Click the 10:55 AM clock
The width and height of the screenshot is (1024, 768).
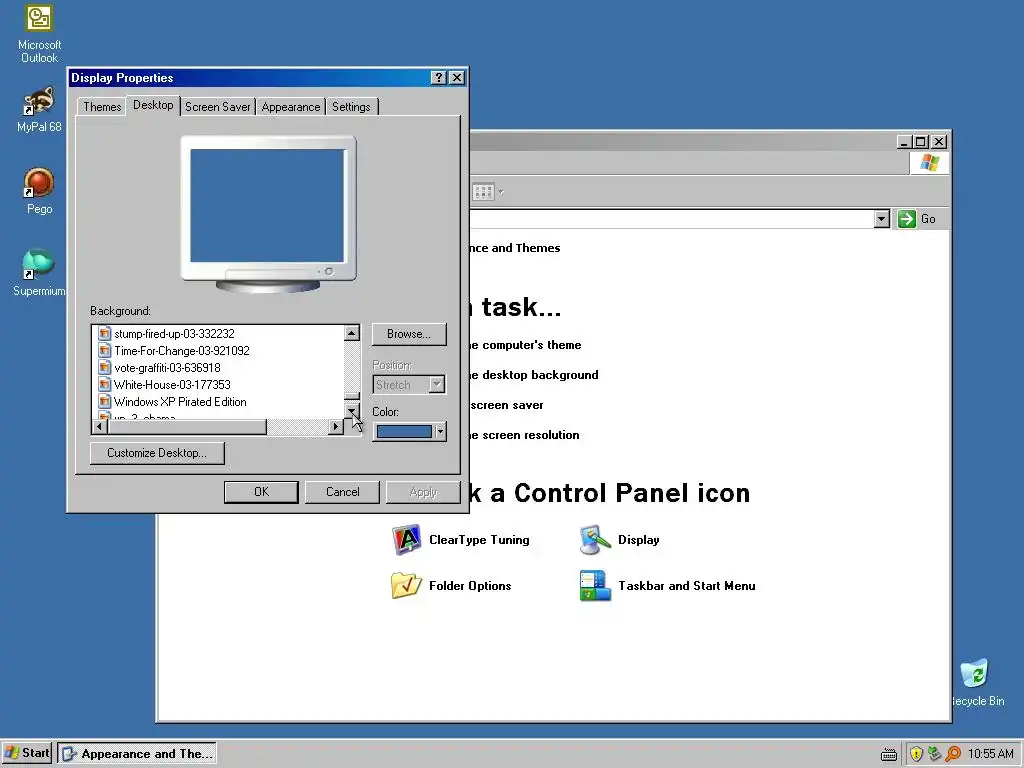pos(991,754)
